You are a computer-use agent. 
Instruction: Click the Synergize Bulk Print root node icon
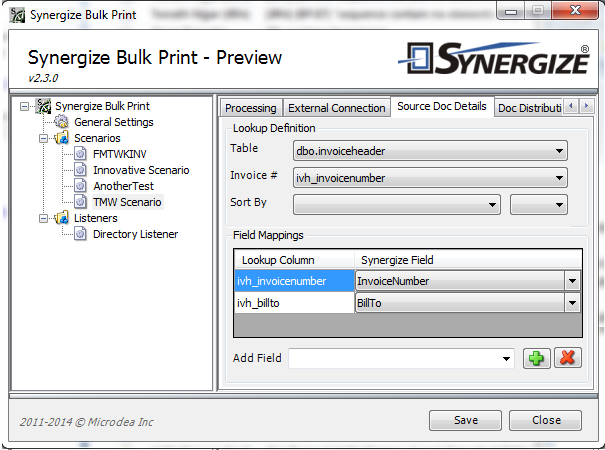coord(43,106)
